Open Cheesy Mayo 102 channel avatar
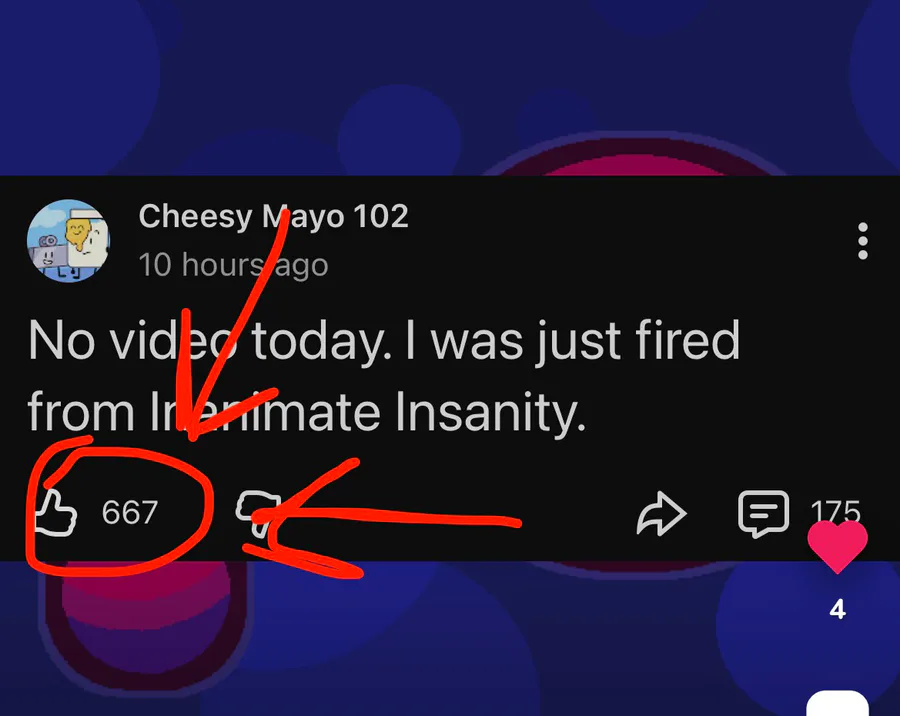 coord(68,241)
